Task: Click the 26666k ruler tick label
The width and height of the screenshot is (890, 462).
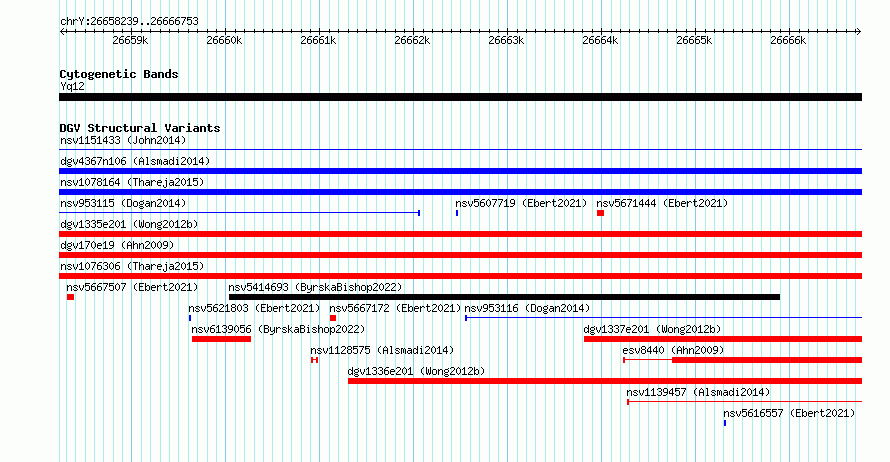Action: point(788,40)
